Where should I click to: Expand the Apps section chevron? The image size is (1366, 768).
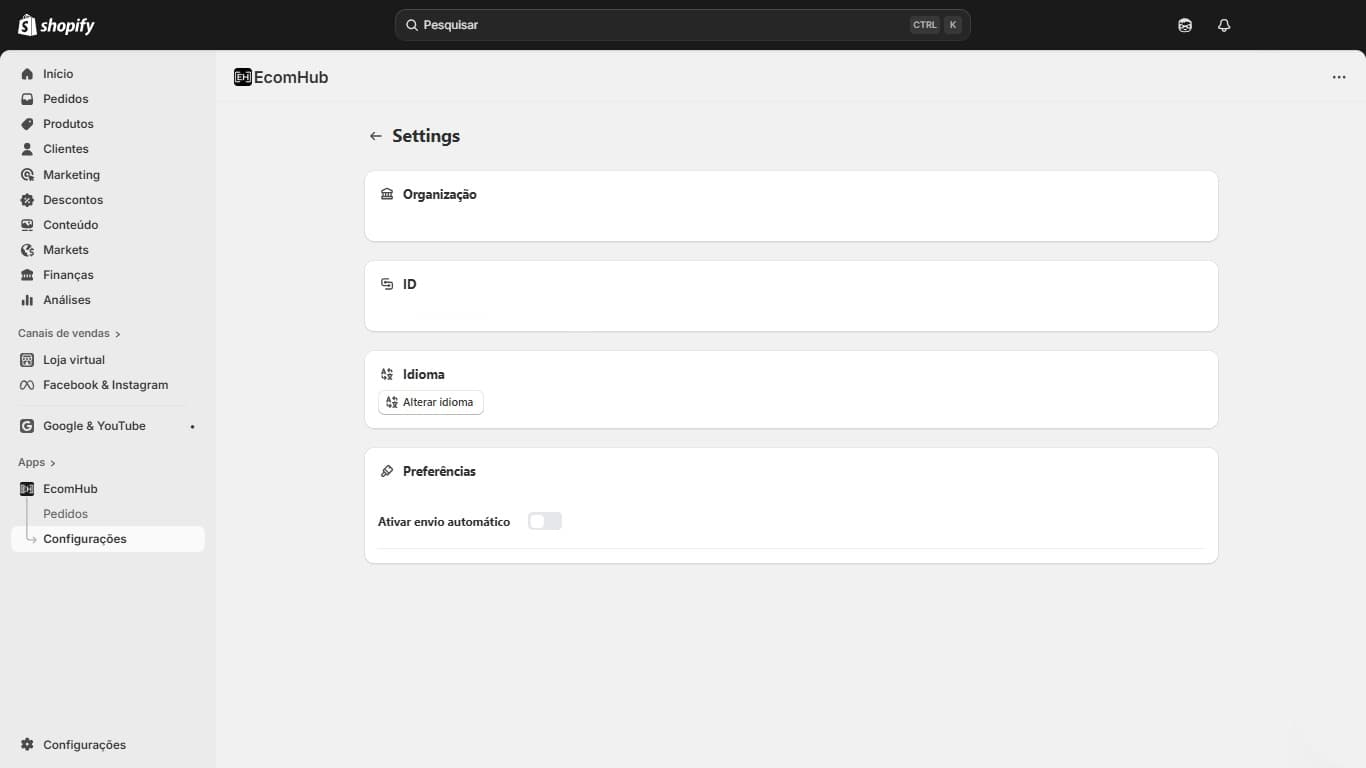coord(53,463)
